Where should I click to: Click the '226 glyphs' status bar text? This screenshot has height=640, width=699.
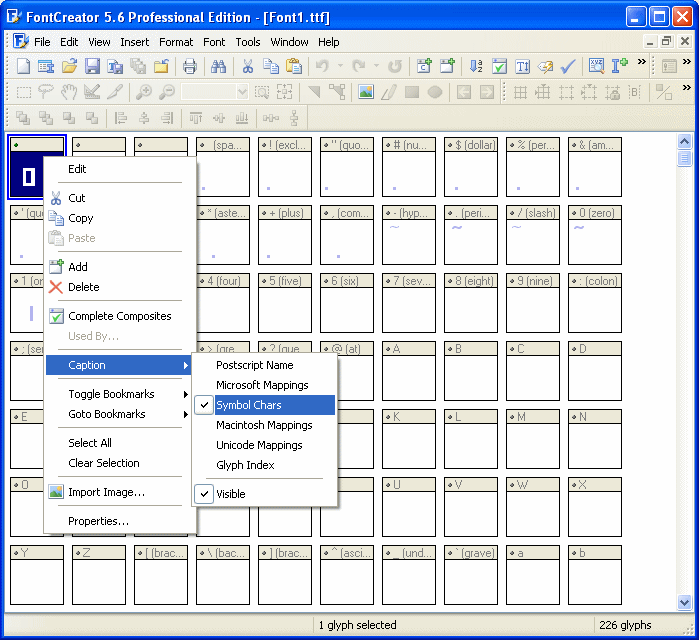pyautogui.click(x=625, y=625)
